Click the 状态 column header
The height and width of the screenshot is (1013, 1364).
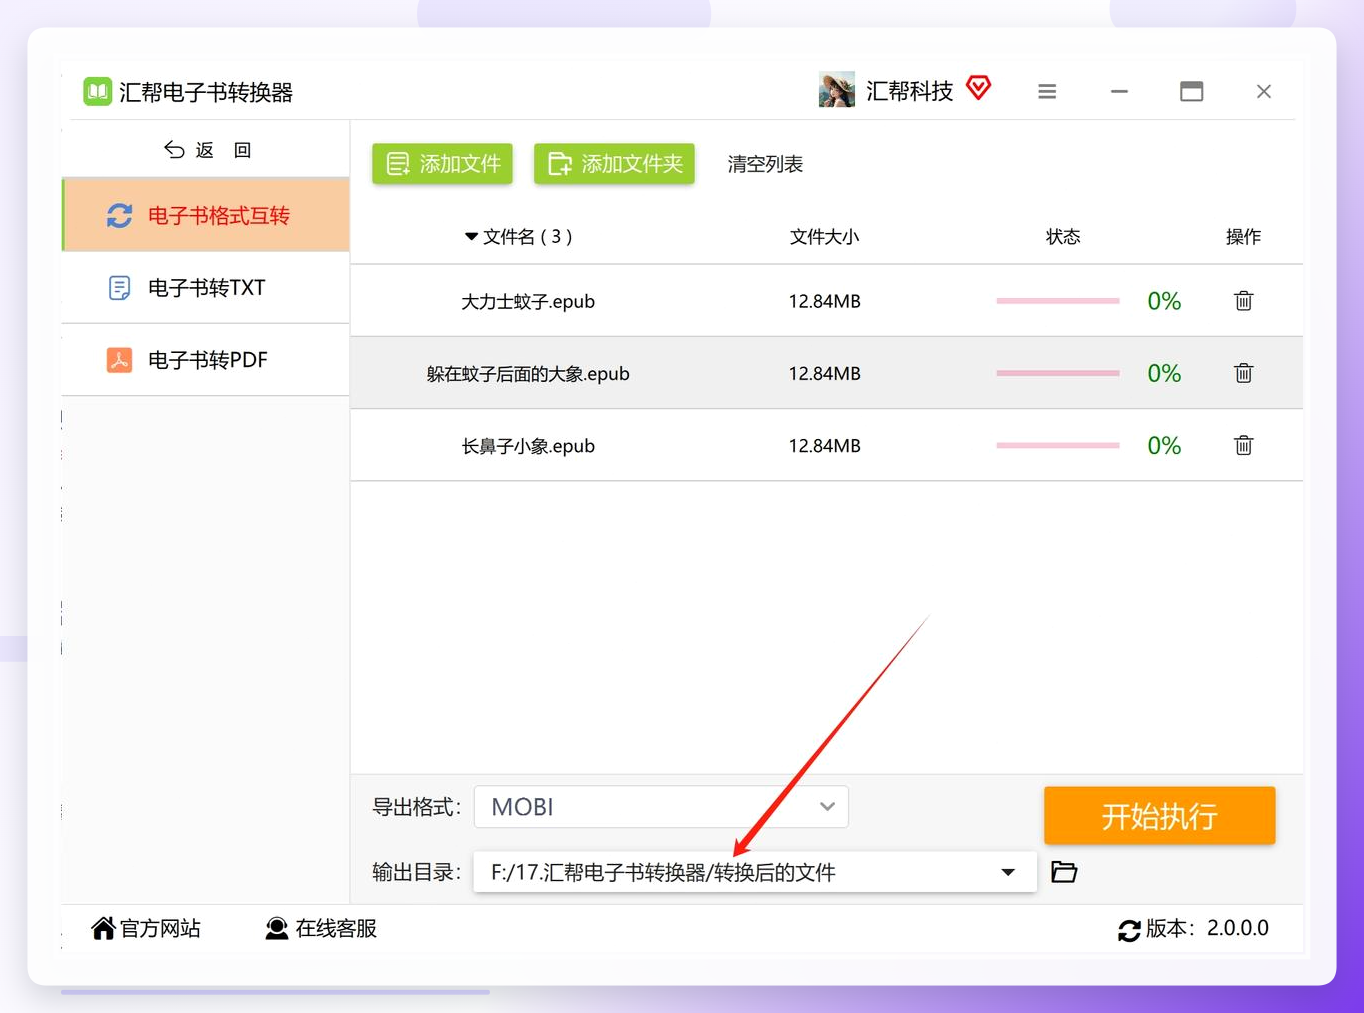[x=1063, y=237]
